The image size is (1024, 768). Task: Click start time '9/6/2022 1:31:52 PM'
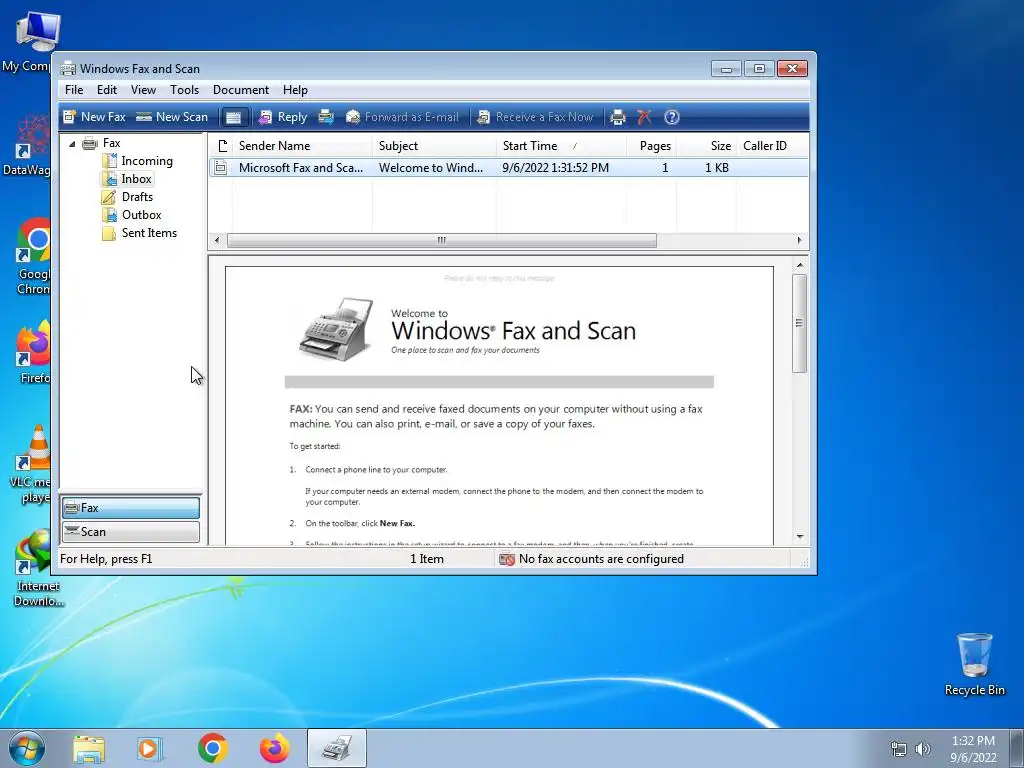tap(555, 168)
